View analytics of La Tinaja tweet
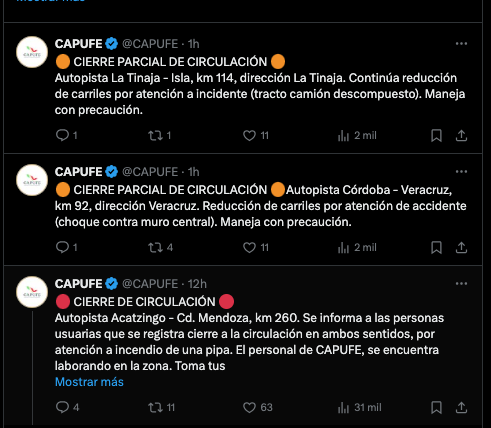Viewport: 491px width, 428px height. coord(357,135)
